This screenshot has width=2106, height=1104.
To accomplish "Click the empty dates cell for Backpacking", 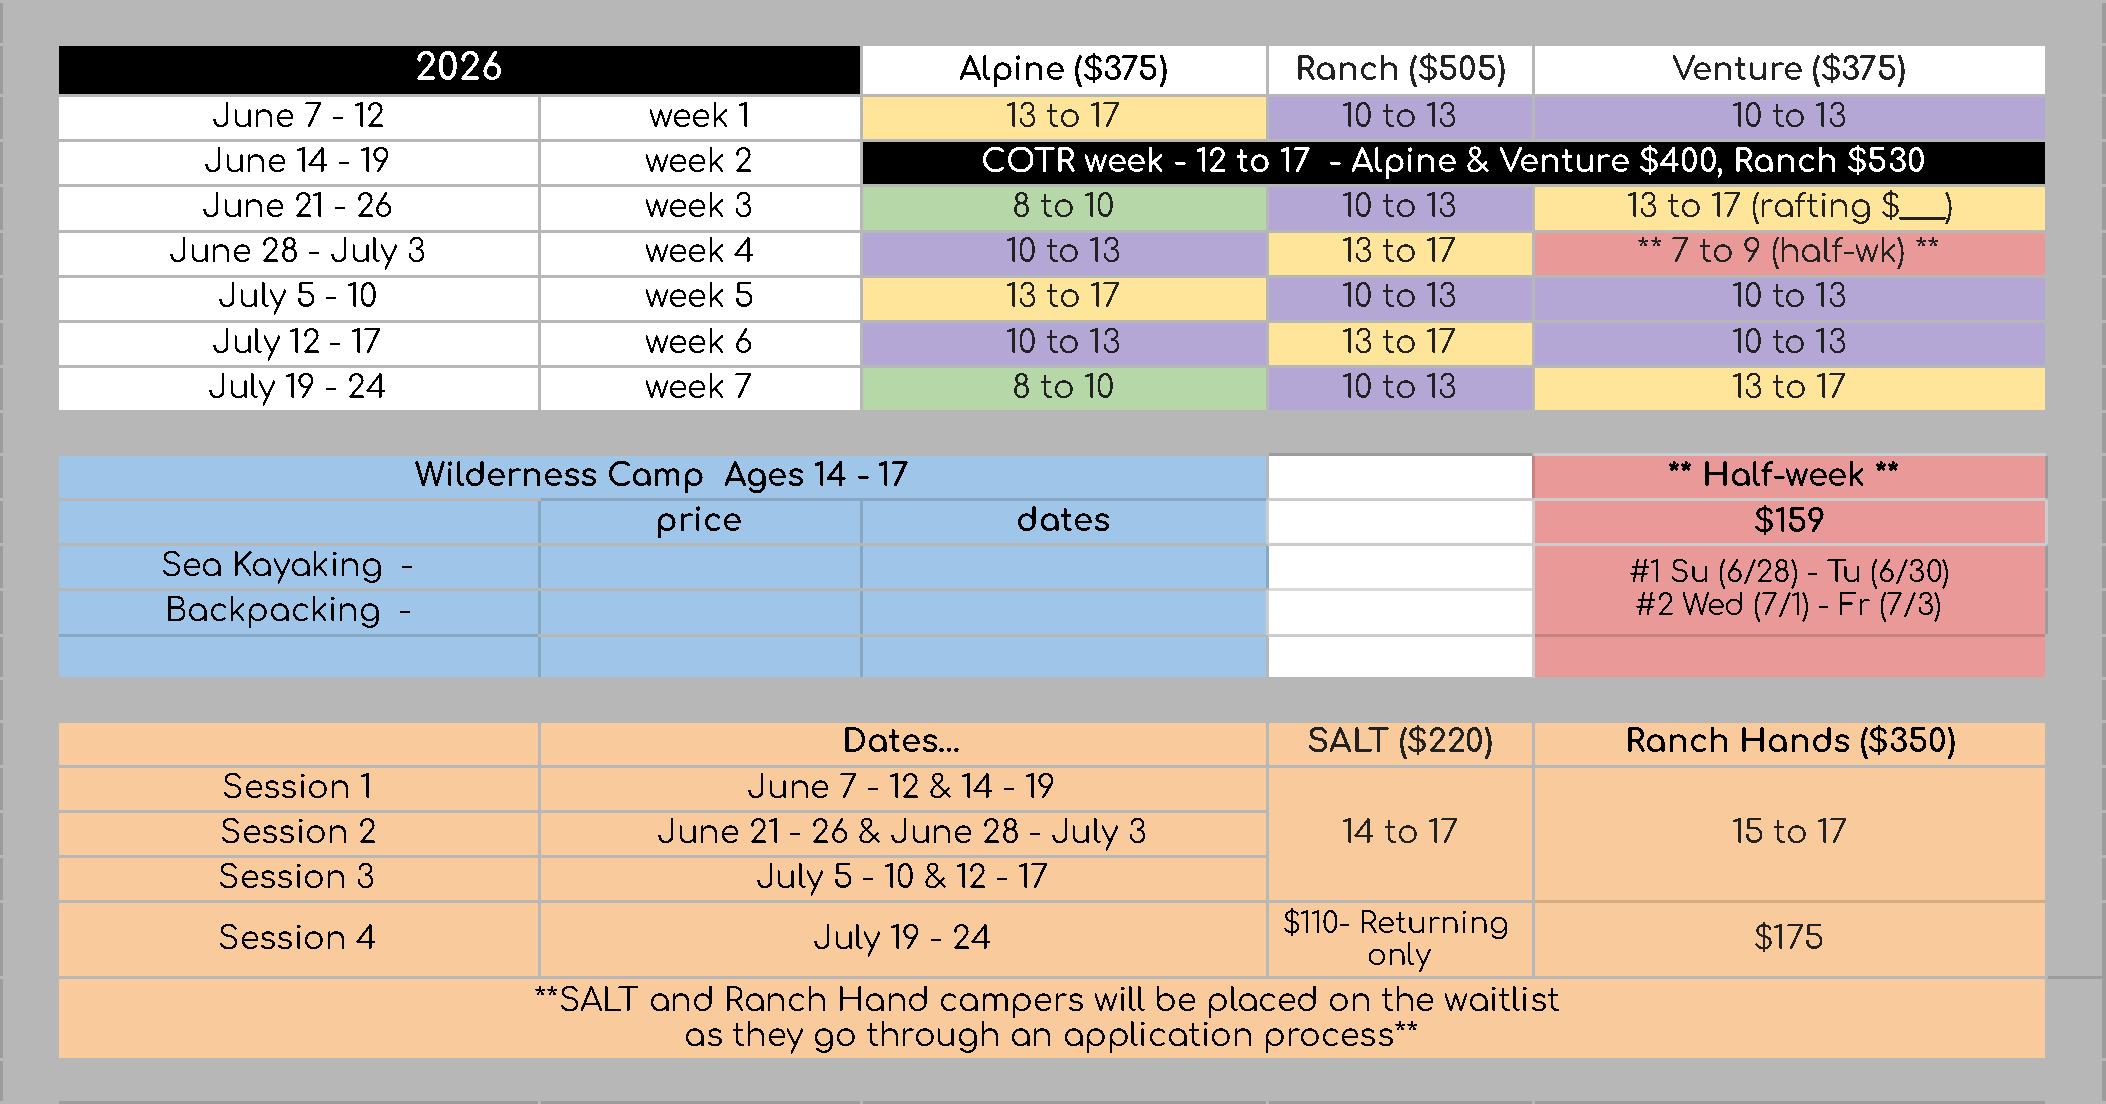I will click(1063, 611).
